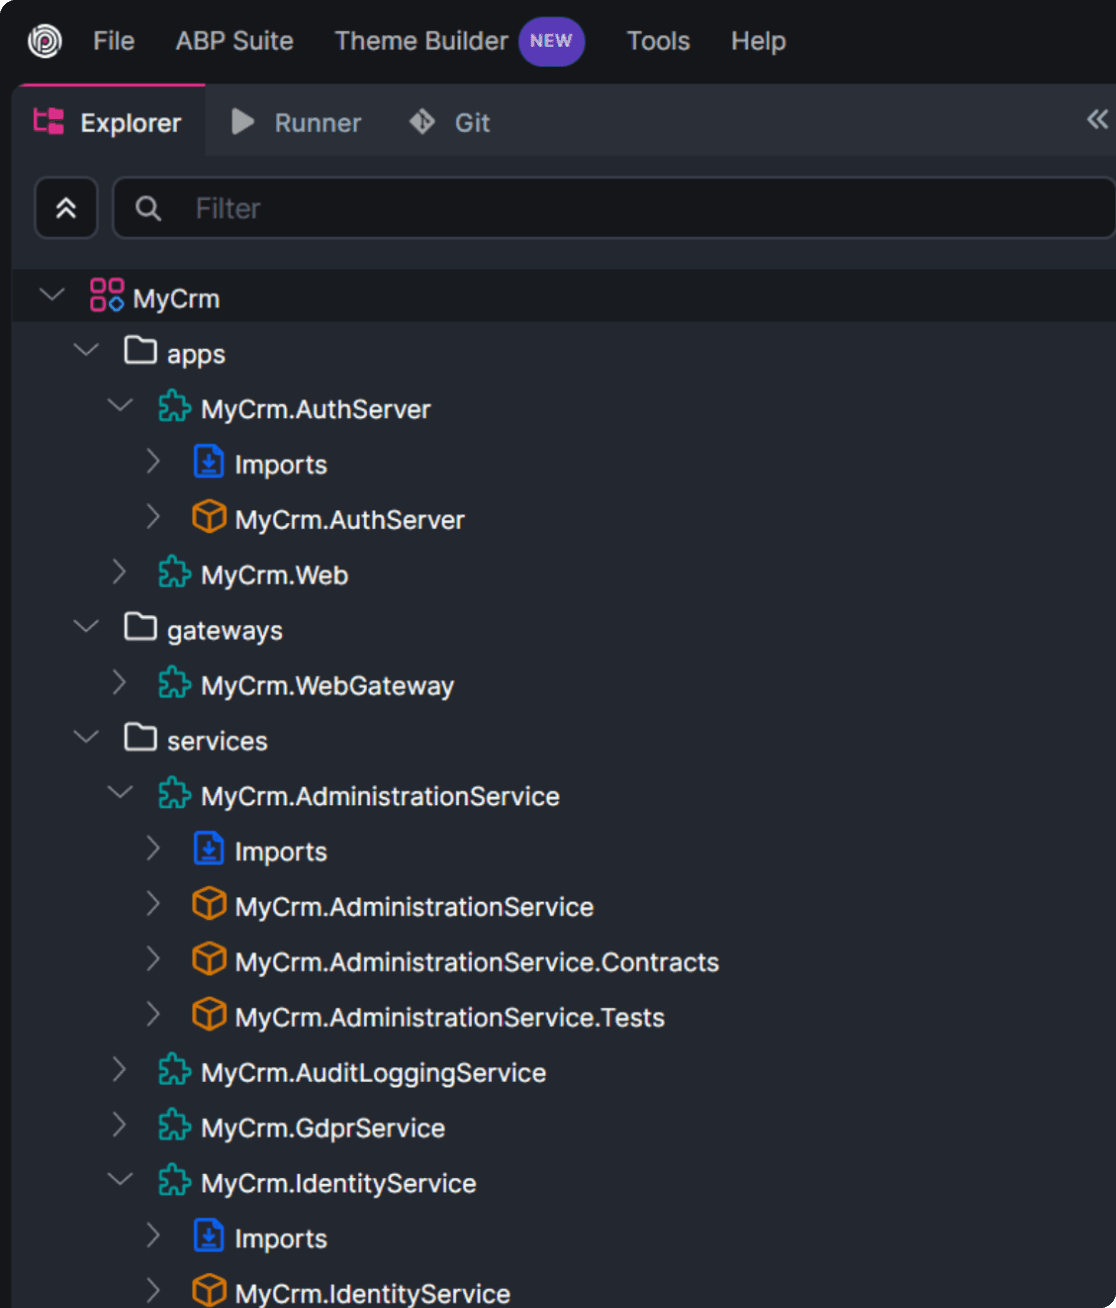1116x1308 pixels.
Task: Open the ABP Suite menu
Action: (x=235, y=41)
